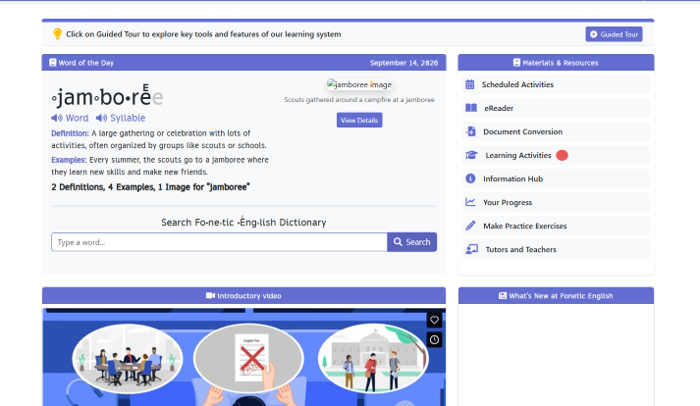700x406 pixels.
Task: Click the image caption about scouts campfire
Action: pos(359,100)
